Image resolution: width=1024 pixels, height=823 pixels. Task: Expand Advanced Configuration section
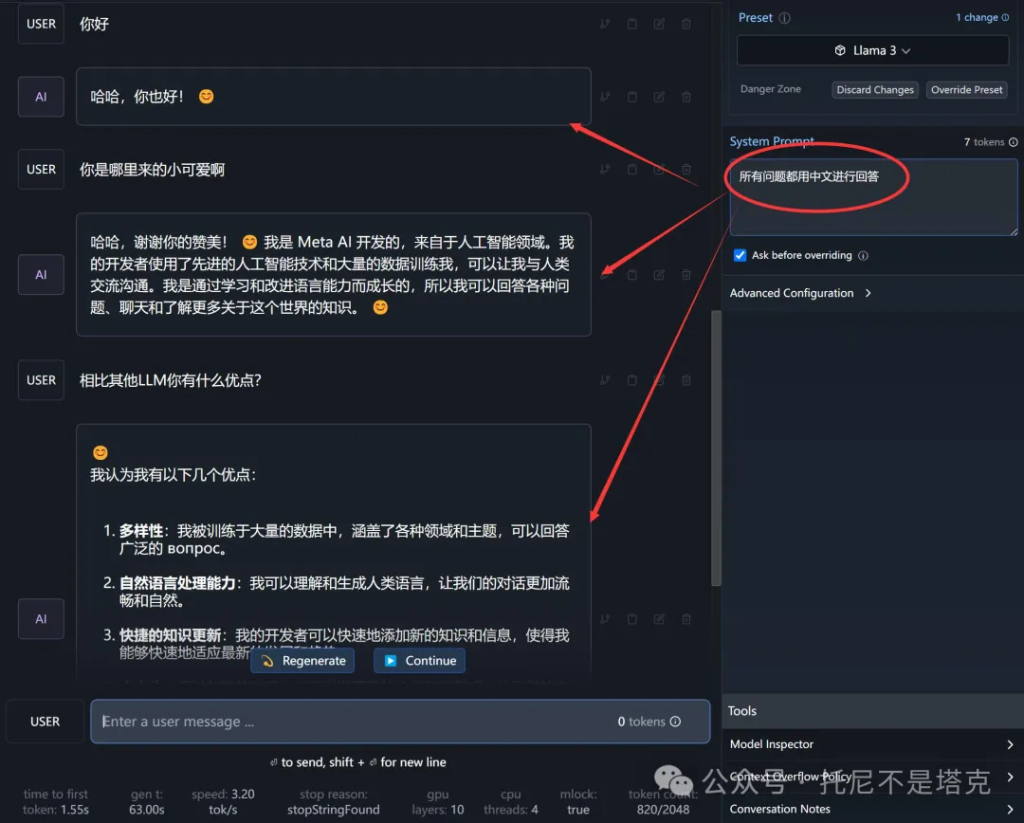click(x=801, y=293)
